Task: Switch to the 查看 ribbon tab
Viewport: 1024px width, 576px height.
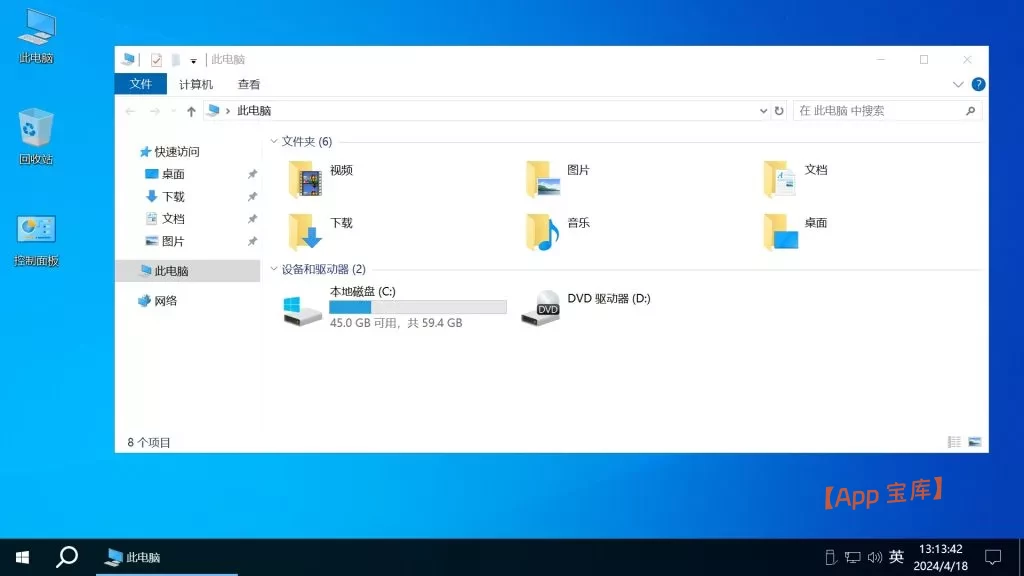Action: [x=248, y=84]
